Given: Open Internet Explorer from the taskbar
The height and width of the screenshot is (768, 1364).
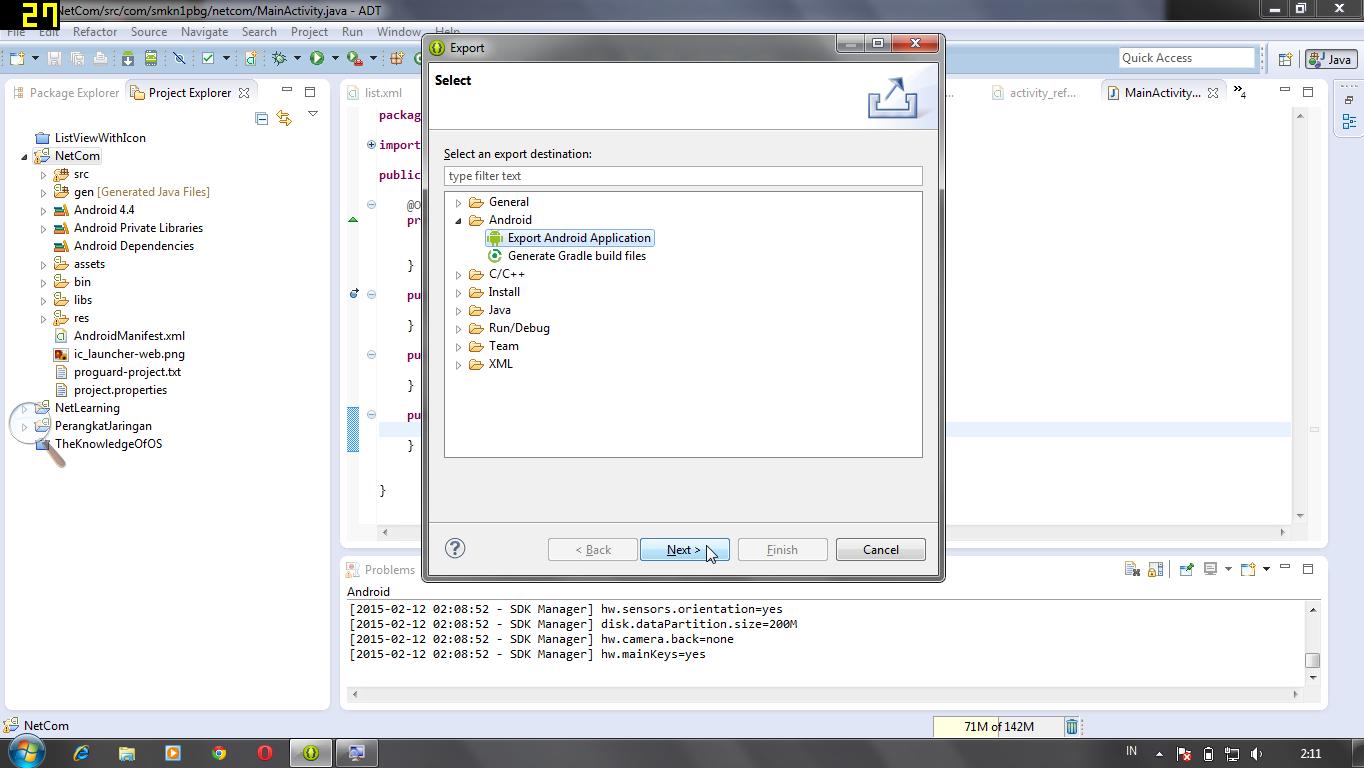Looking at the screenshot, I should point(81,752).
